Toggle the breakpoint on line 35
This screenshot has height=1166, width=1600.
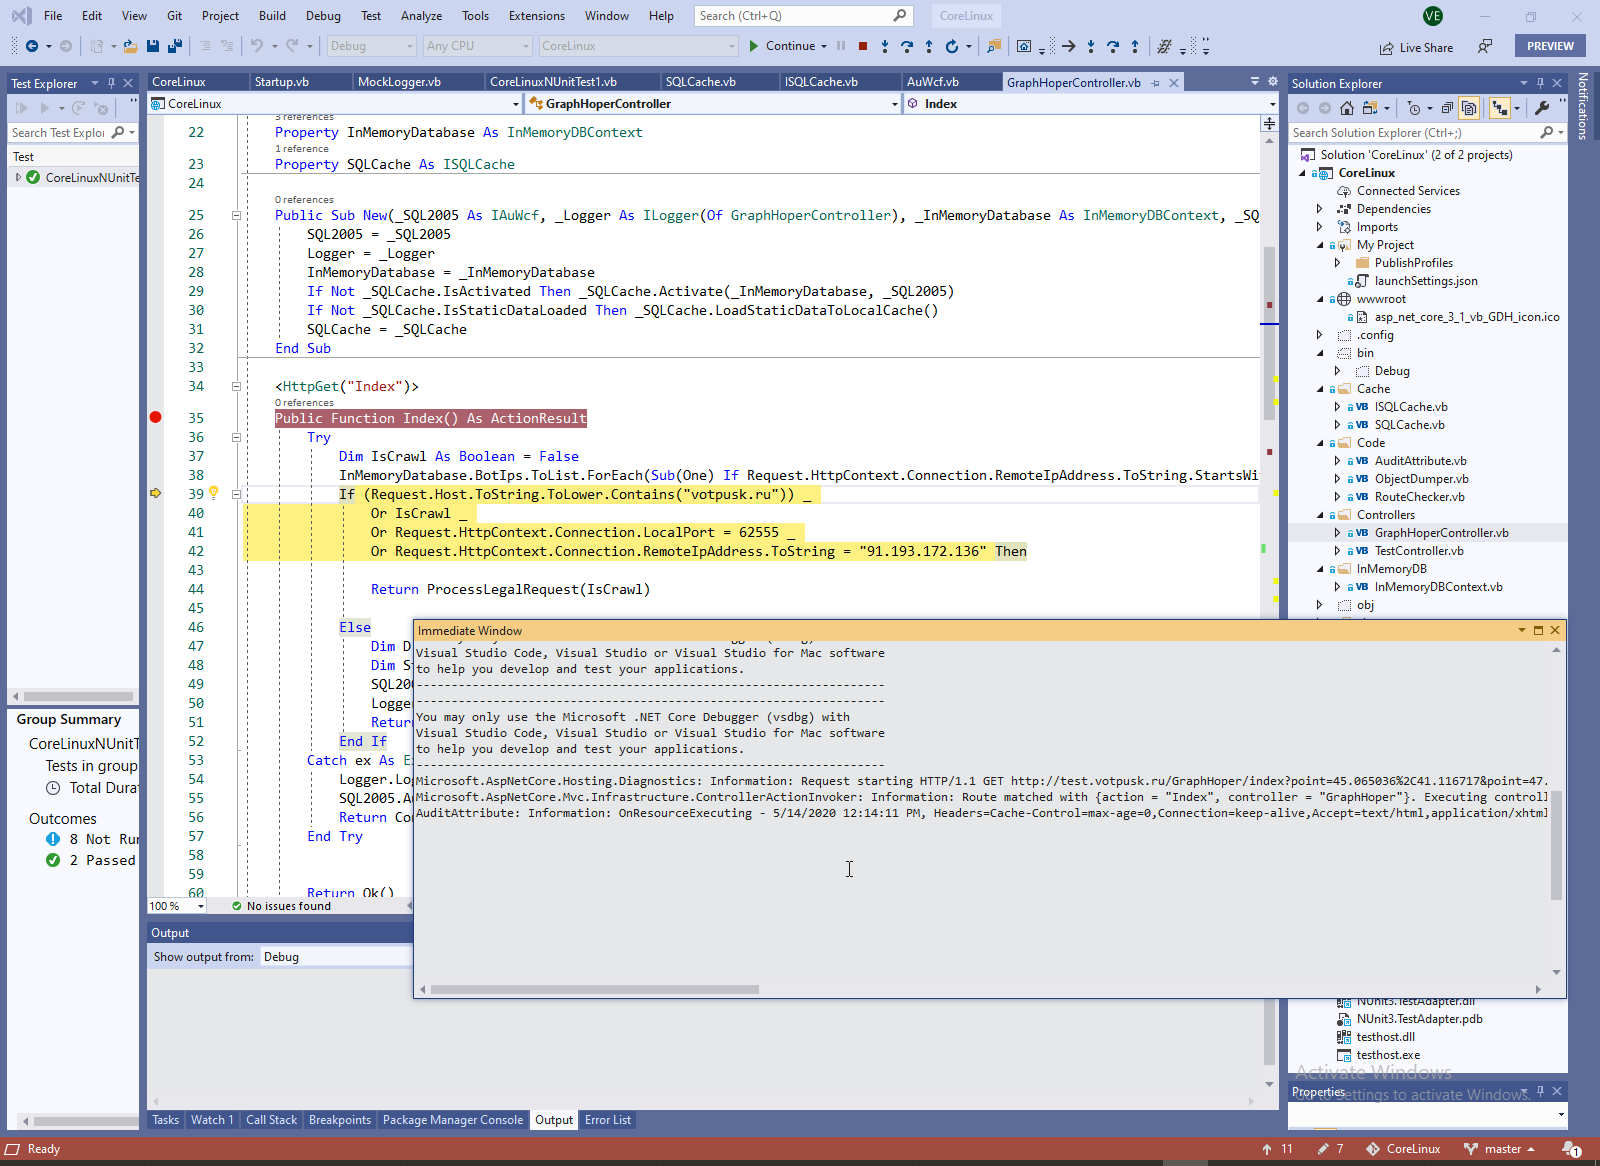[156, 418]
